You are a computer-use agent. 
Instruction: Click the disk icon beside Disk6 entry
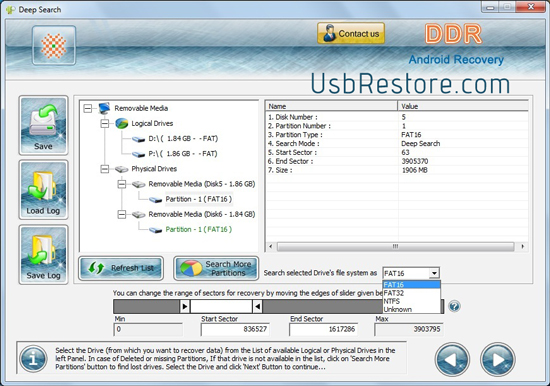coord(139,214)
